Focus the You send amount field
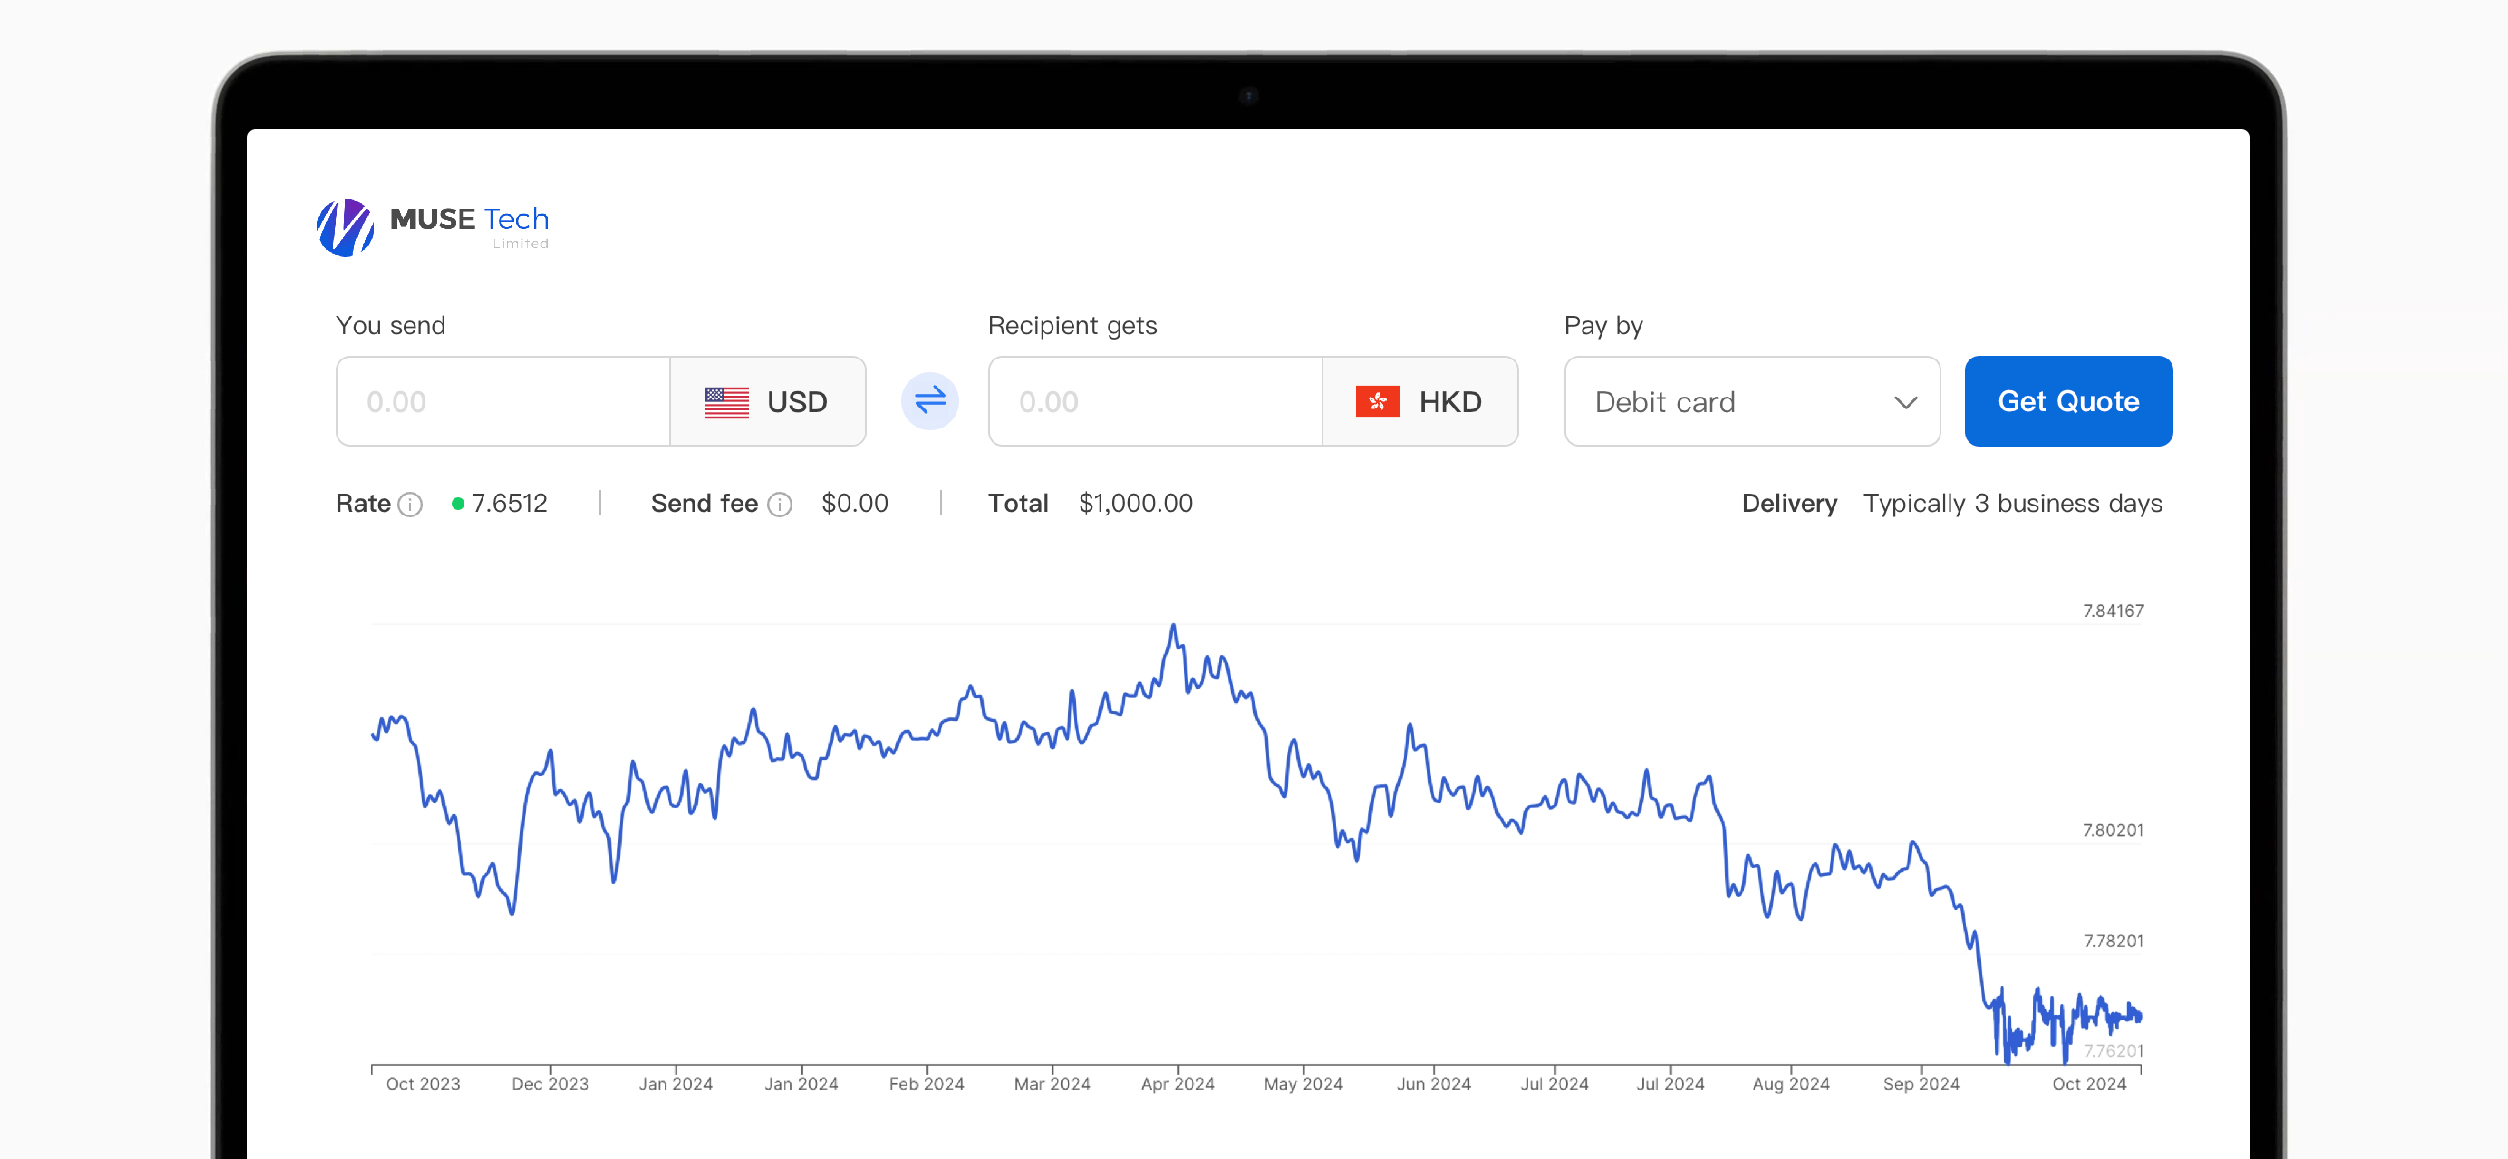This screenshot has width=2508, height=1159. [x=503, y=402]
